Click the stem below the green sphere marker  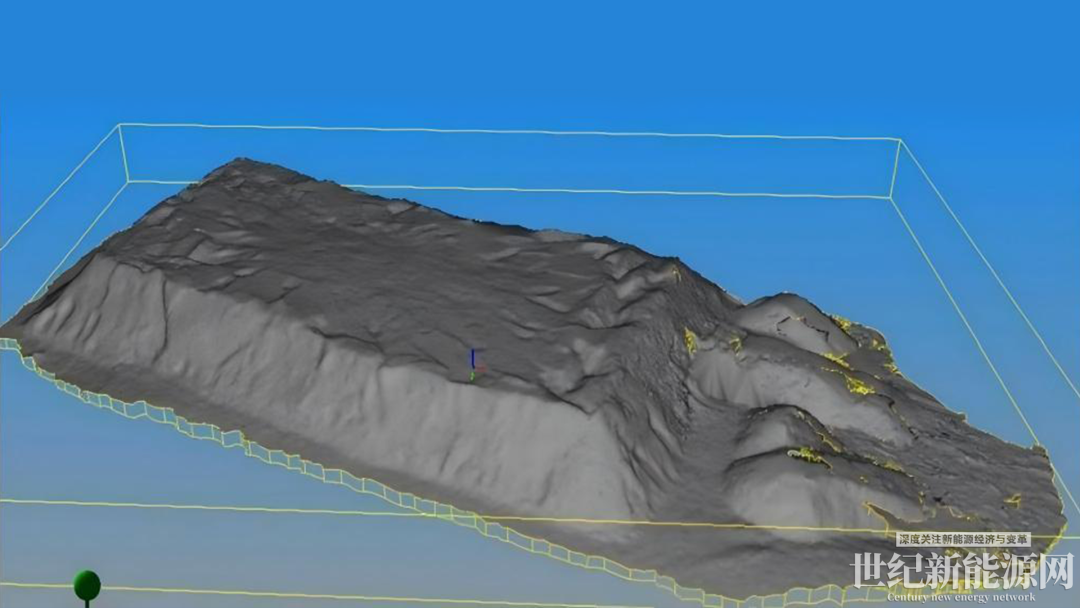pos(87,603)
